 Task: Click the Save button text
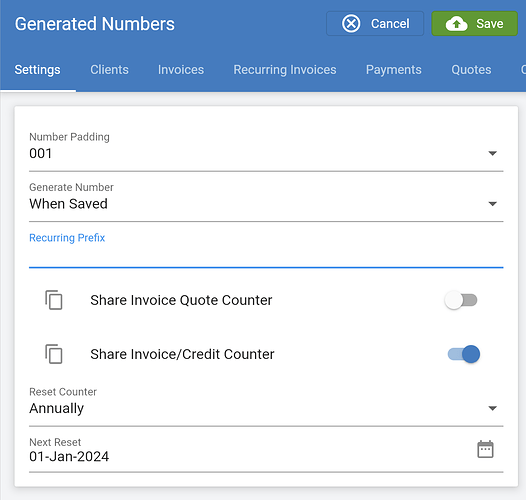tap(489, 23)
